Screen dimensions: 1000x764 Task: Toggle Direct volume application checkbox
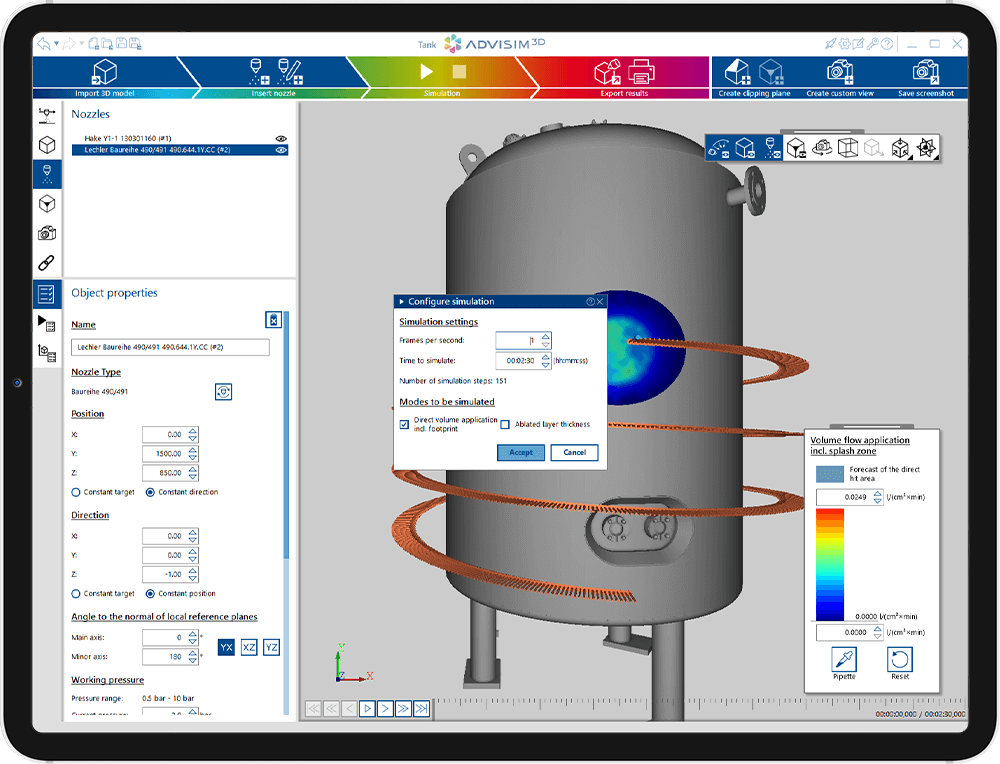pos(404,424)
